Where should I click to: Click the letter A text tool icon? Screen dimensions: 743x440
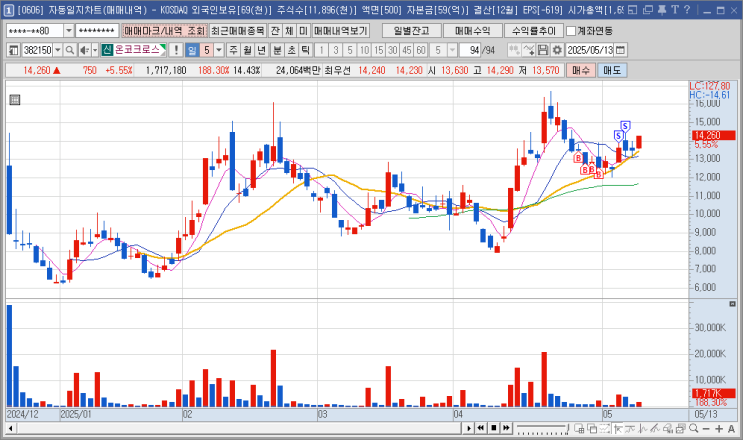point(731,428)
